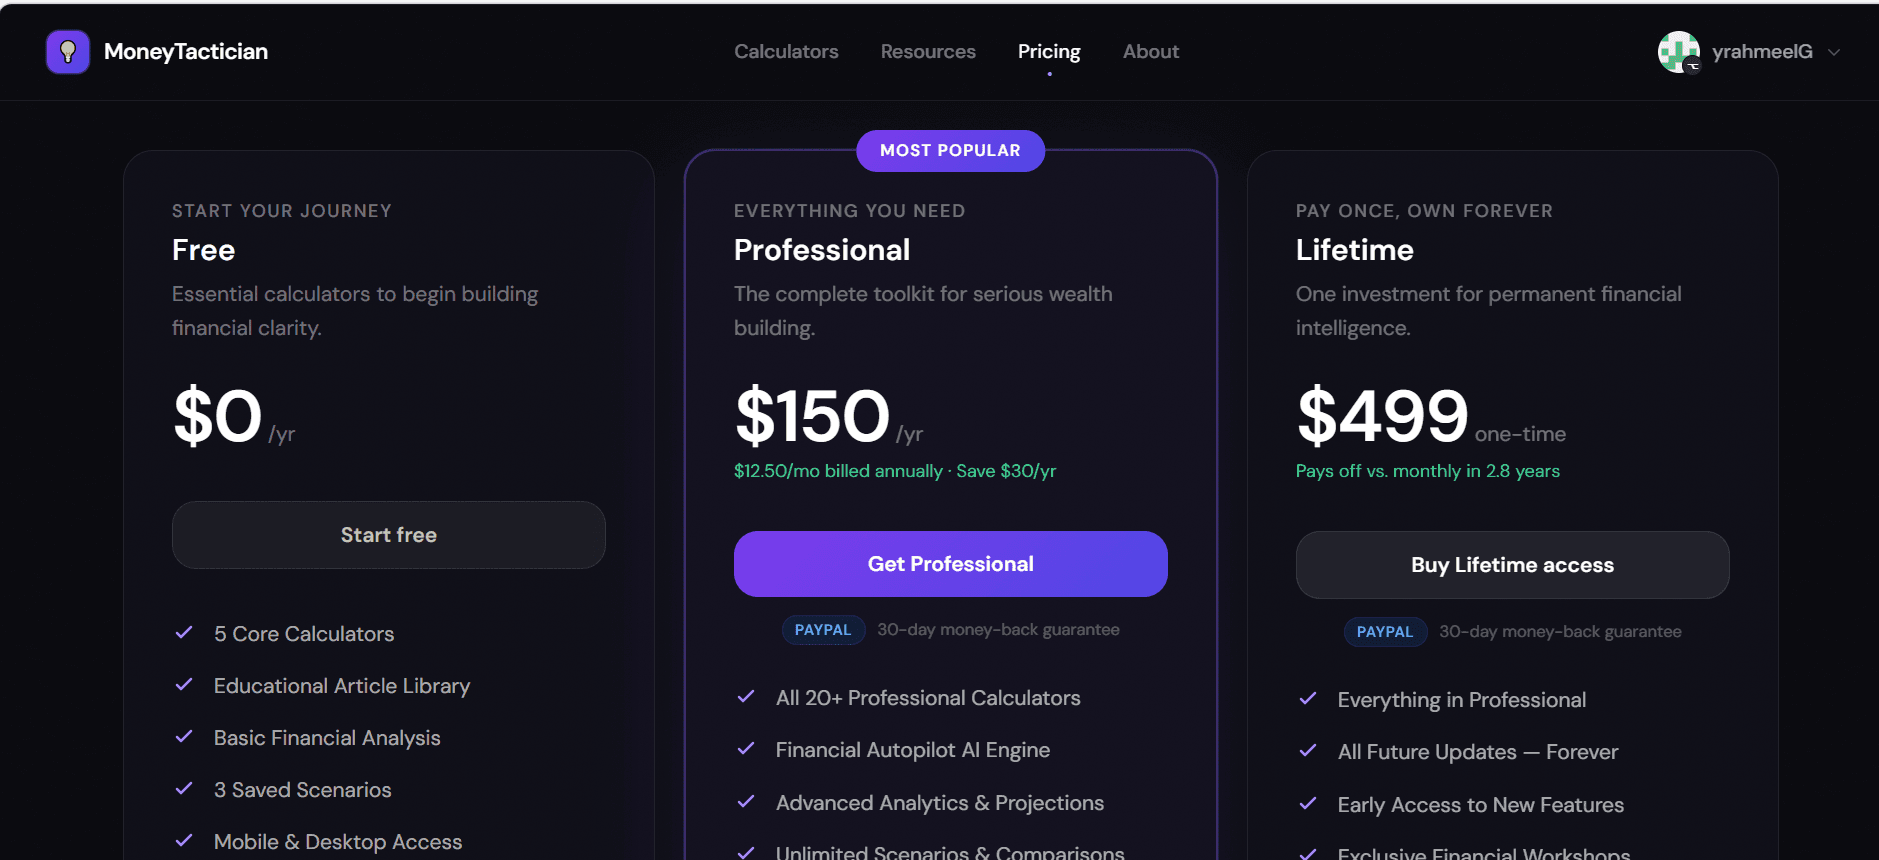Click the MoneyTactician brand name link
The height and width of the screenshot is (860, 1879).
tap(186, 52)
